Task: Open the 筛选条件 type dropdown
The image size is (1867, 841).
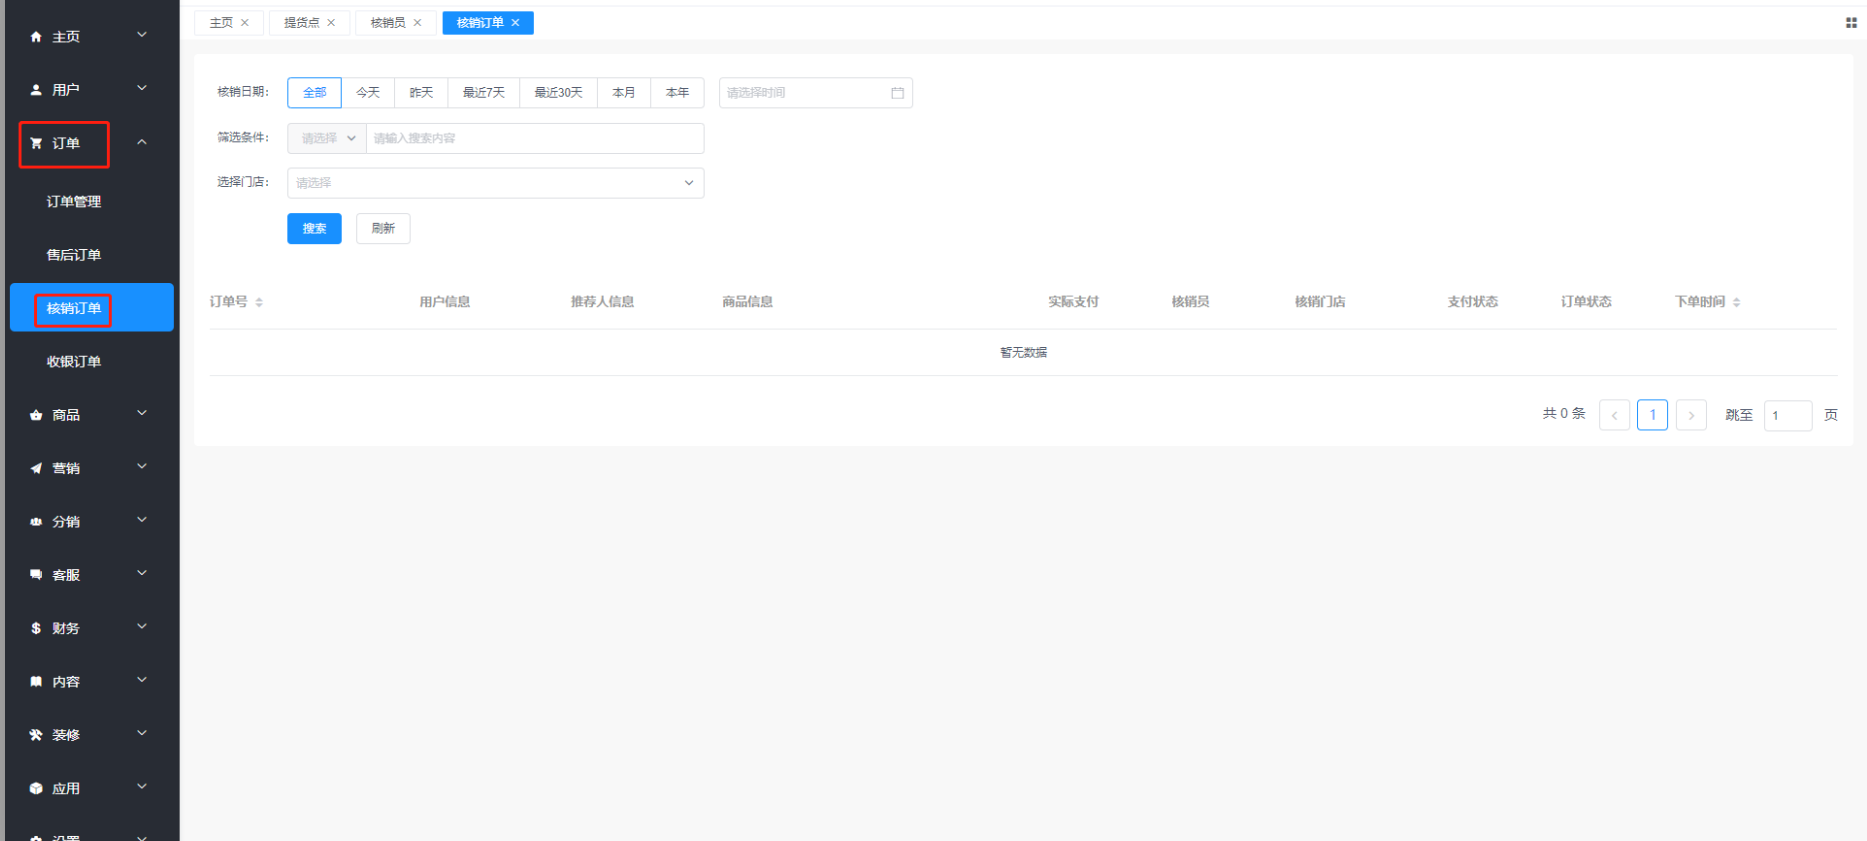Action: [x=327, y=139]
